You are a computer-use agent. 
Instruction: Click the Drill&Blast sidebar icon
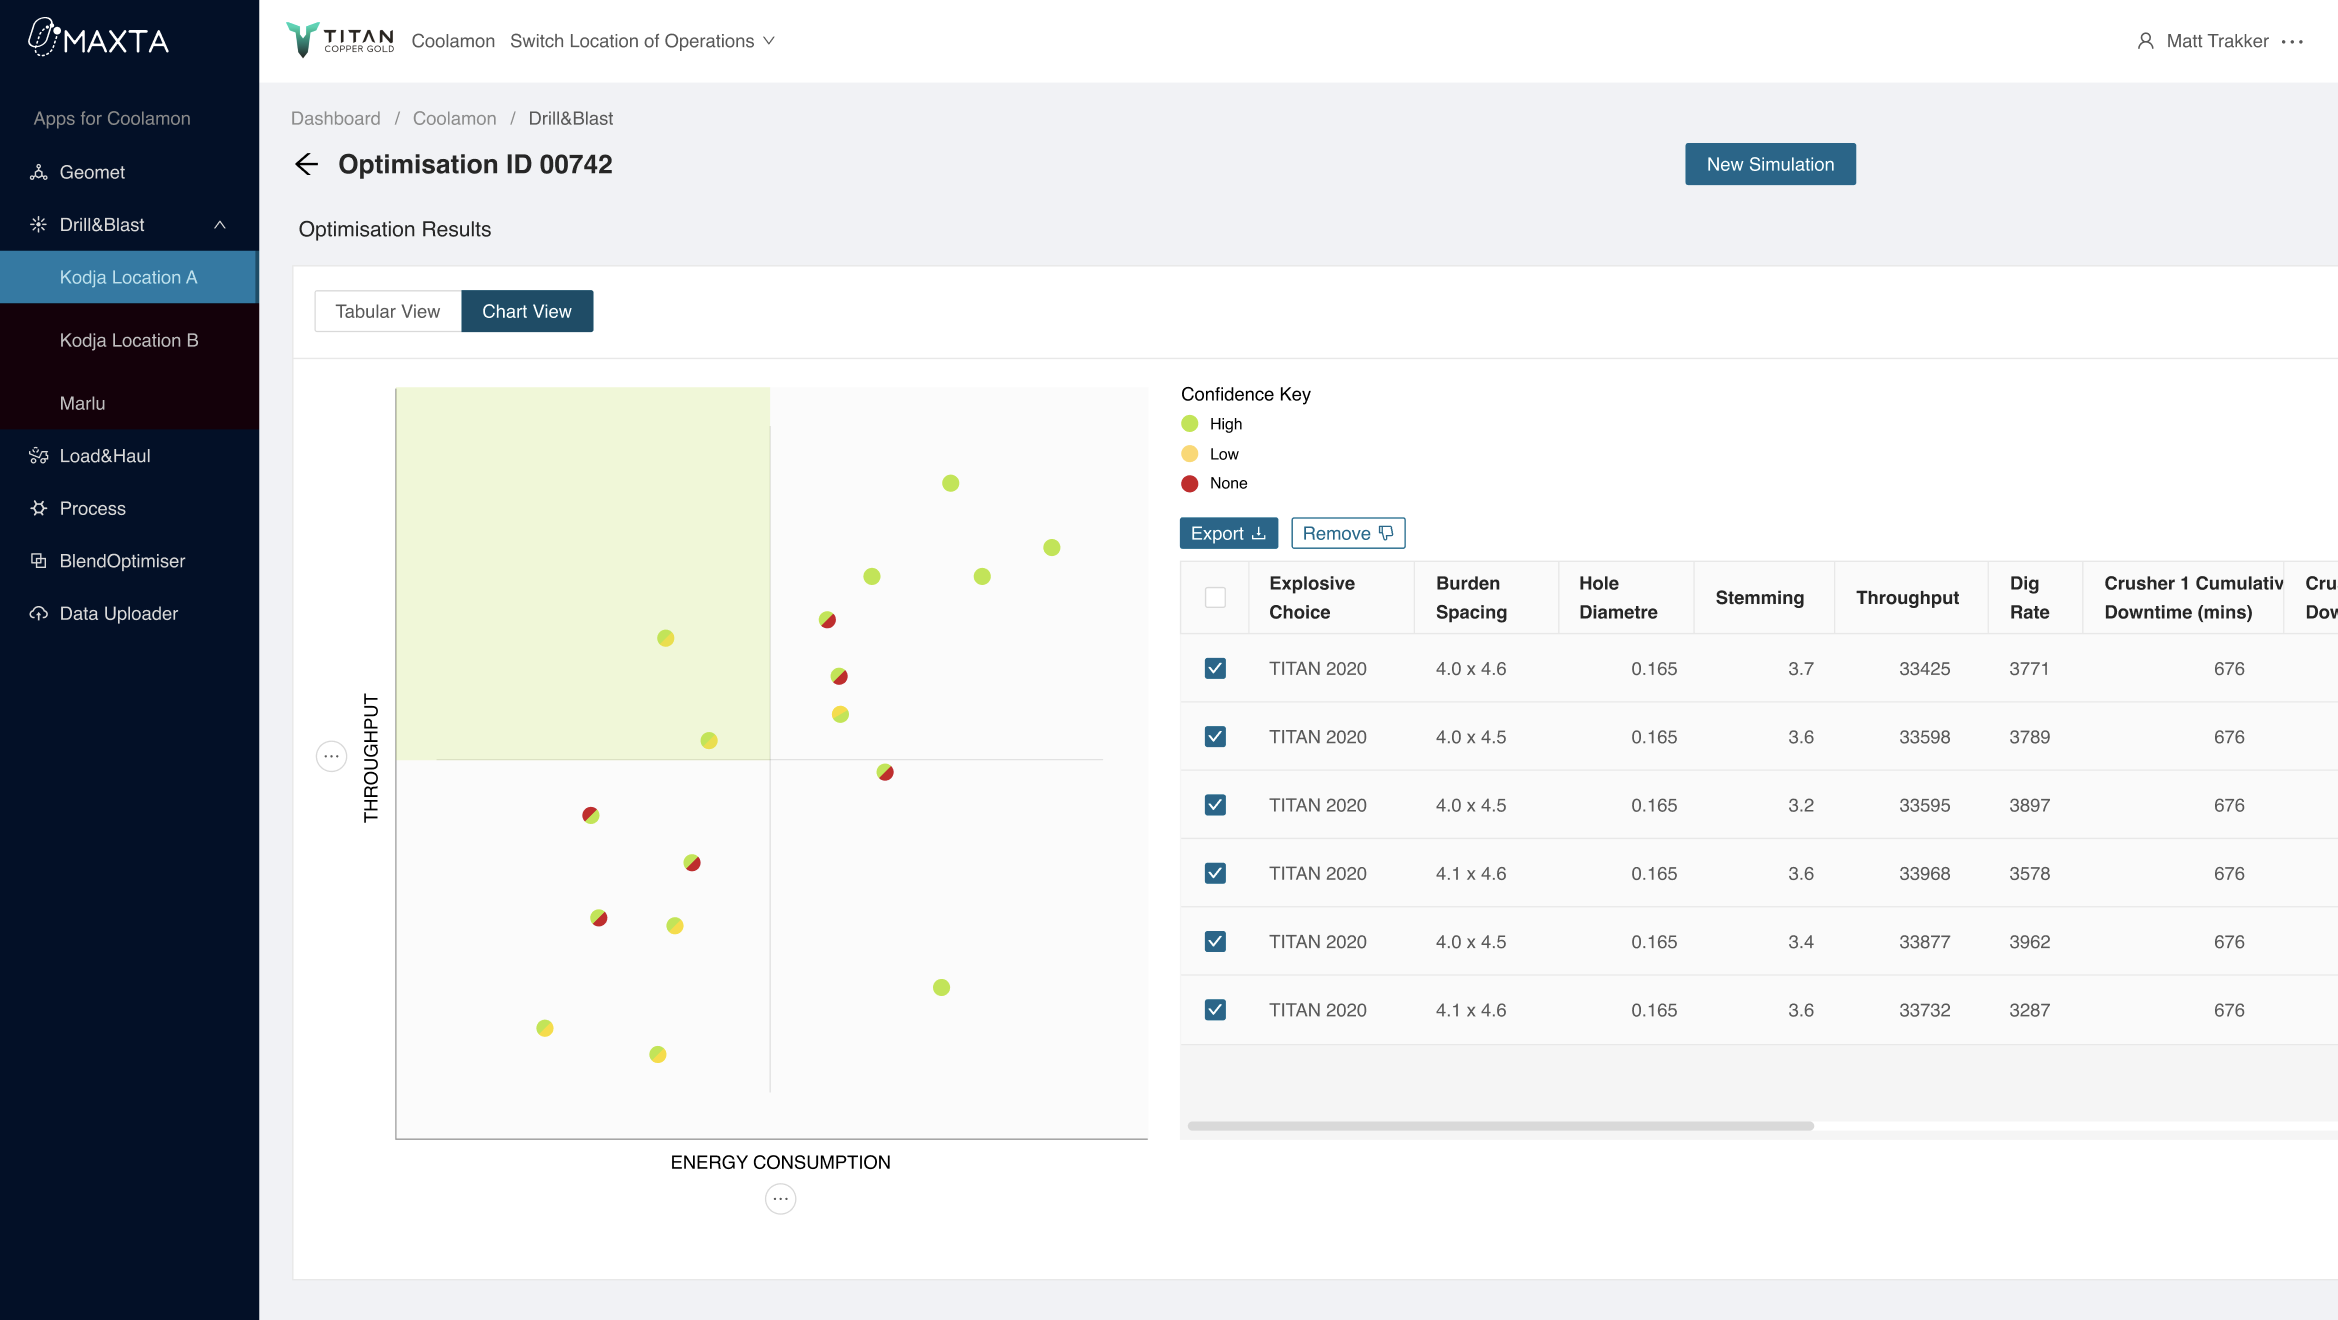(39, 225)
